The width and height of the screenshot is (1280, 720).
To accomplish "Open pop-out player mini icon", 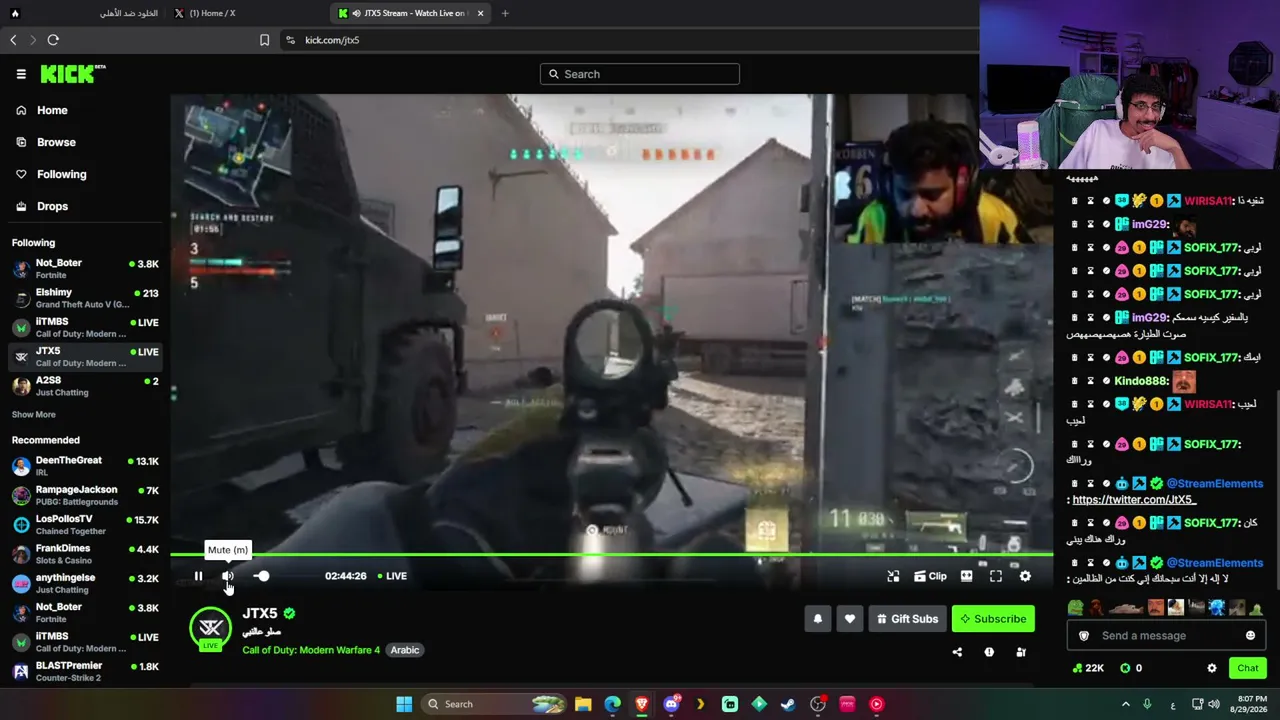I will [x=893, y=576].
